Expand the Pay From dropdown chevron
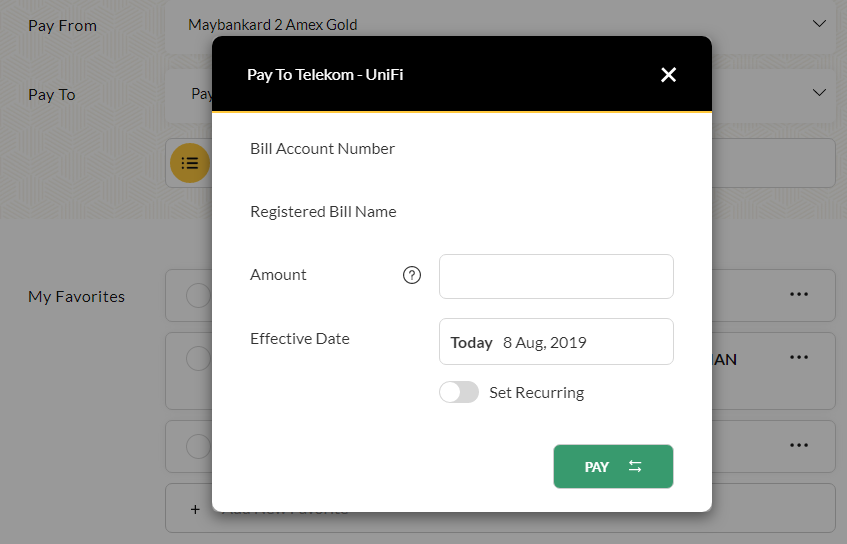 pos(819,24)
